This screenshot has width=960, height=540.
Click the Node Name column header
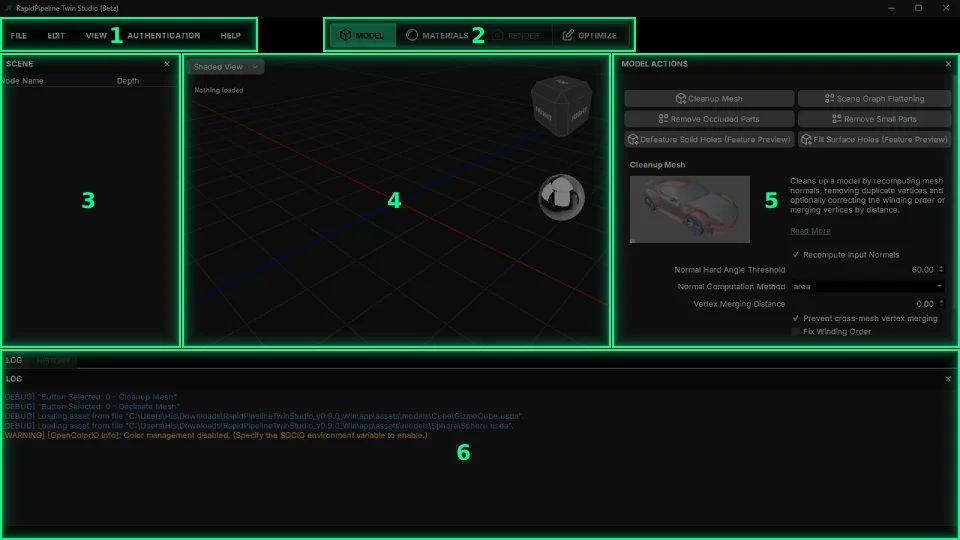coord(22,81)
